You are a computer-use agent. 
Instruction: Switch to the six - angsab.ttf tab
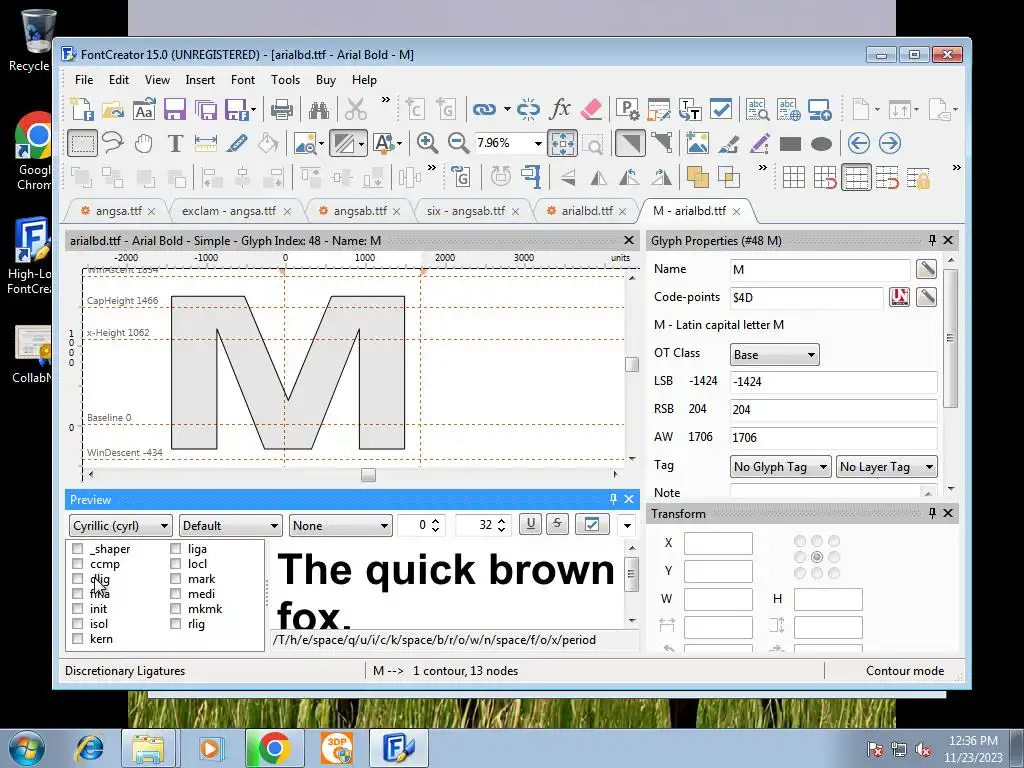tap(466, 211)
